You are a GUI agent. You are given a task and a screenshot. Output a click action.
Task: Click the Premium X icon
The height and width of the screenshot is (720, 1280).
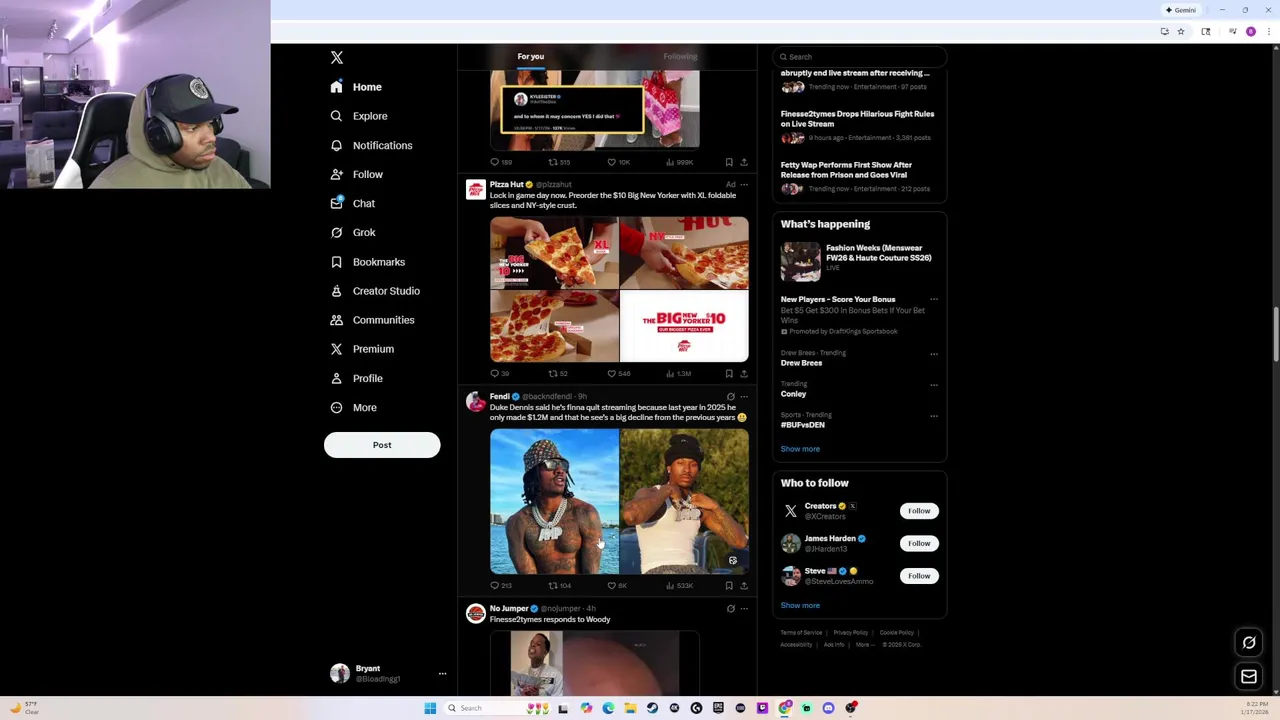[337, 349]
